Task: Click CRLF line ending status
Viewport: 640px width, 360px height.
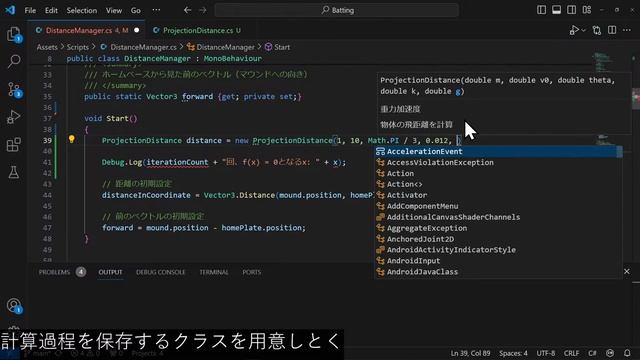Action: 571,353
